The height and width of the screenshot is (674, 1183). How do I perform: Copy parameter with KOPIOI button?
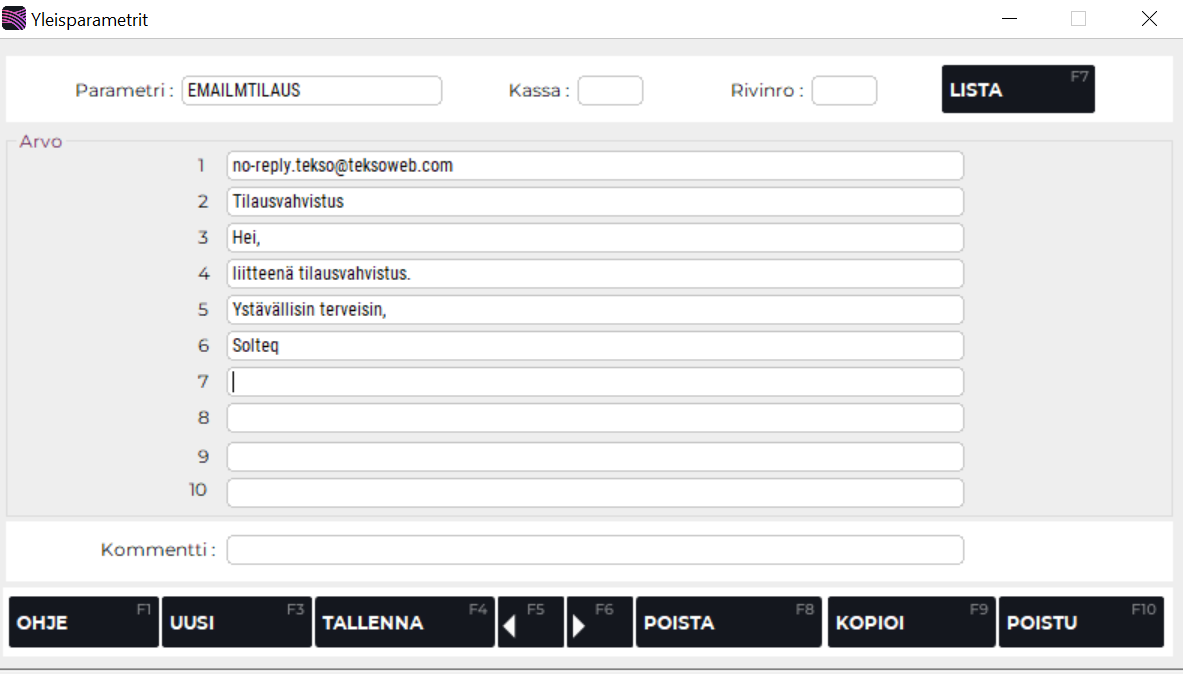point(911,622)
